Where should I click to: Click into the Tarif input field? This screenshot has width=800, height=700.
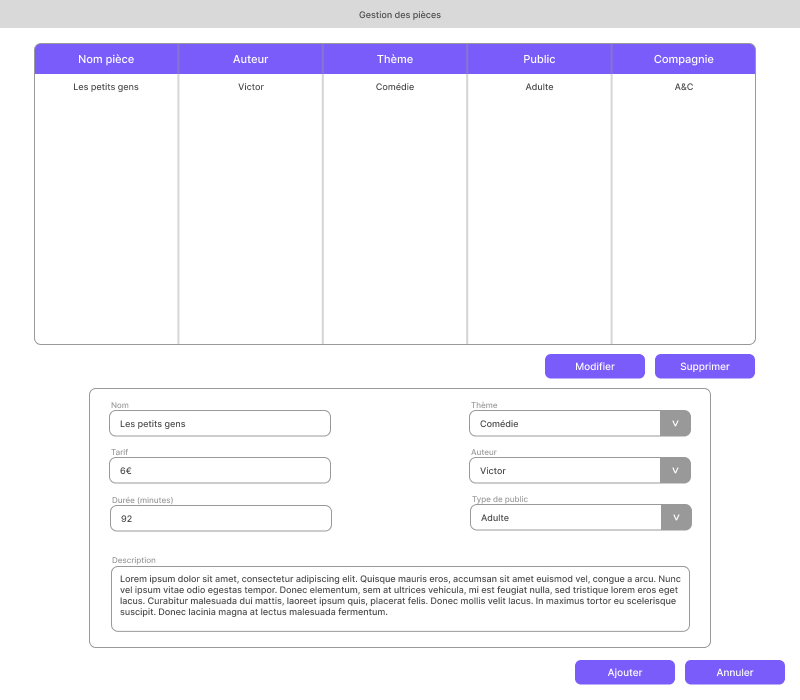(220, 470)
